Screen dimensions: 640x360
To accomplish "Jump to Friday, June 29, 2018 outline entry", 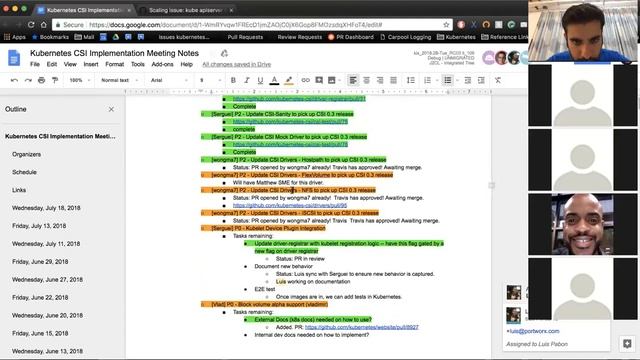I will [x=40, y=262].
